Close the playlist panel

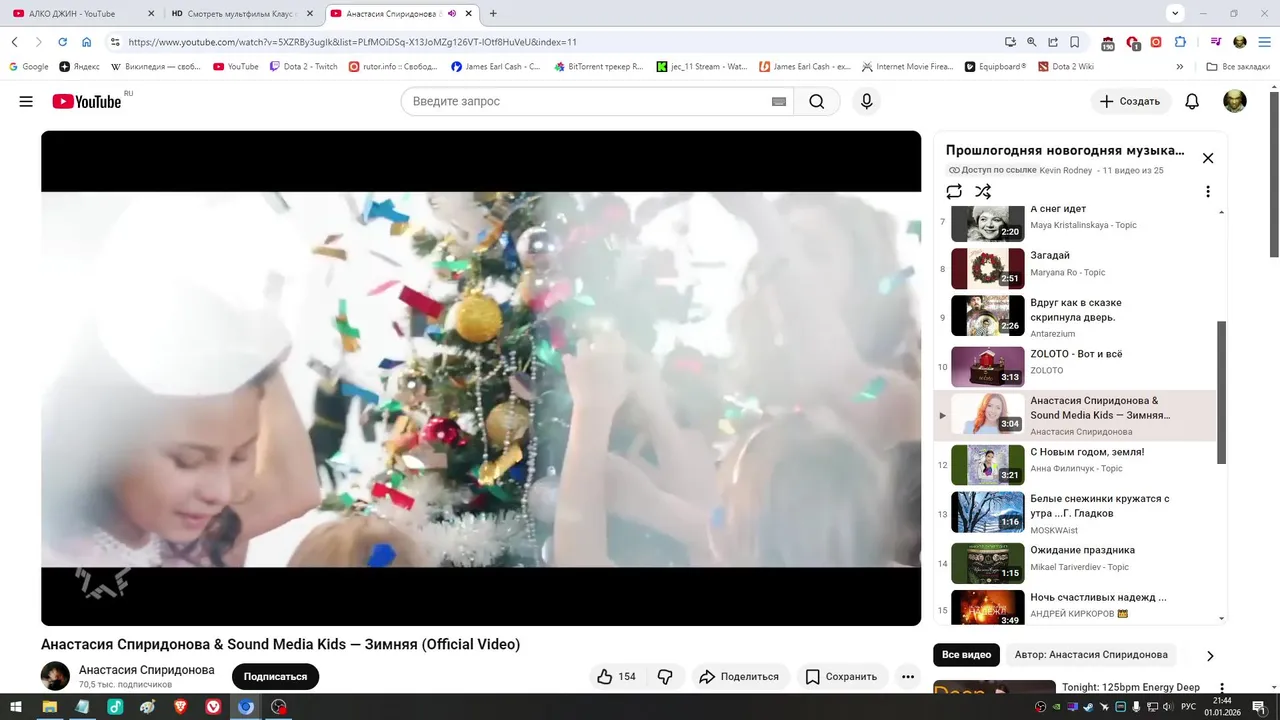point(1208,158)
